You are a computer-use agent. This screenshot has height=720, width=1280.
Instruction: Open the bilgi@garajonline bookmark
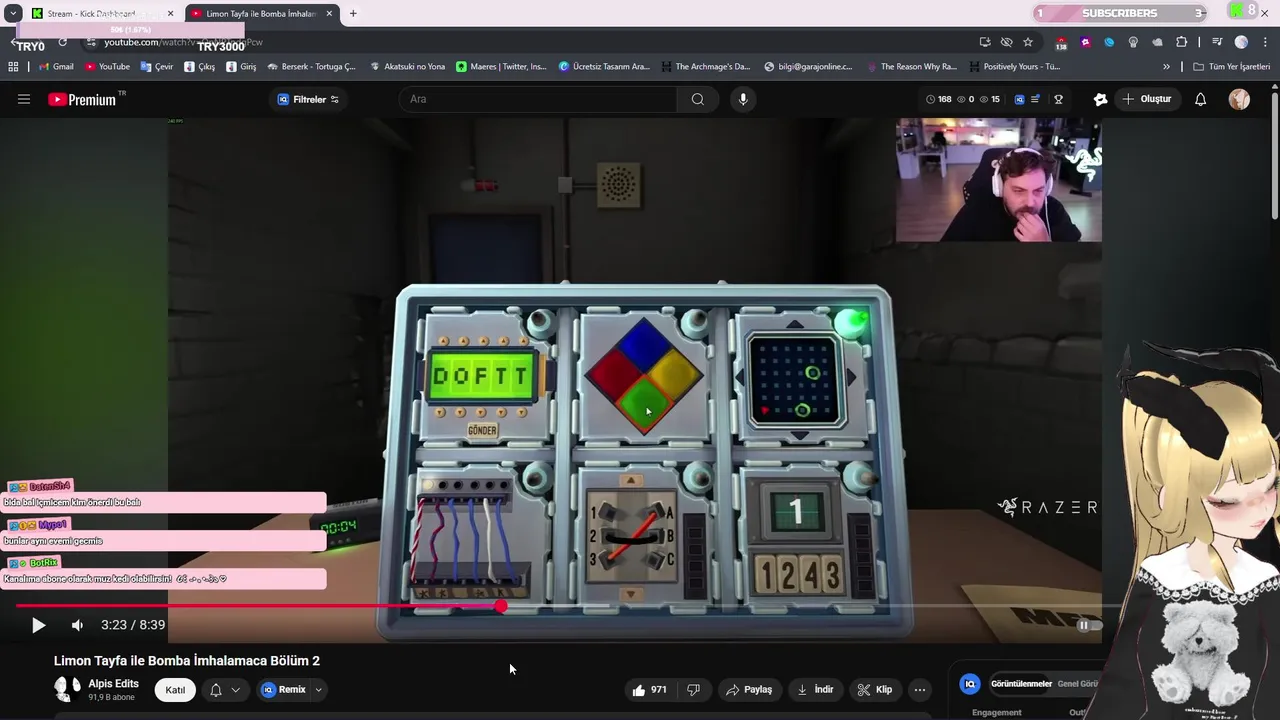tap(808, 67)
